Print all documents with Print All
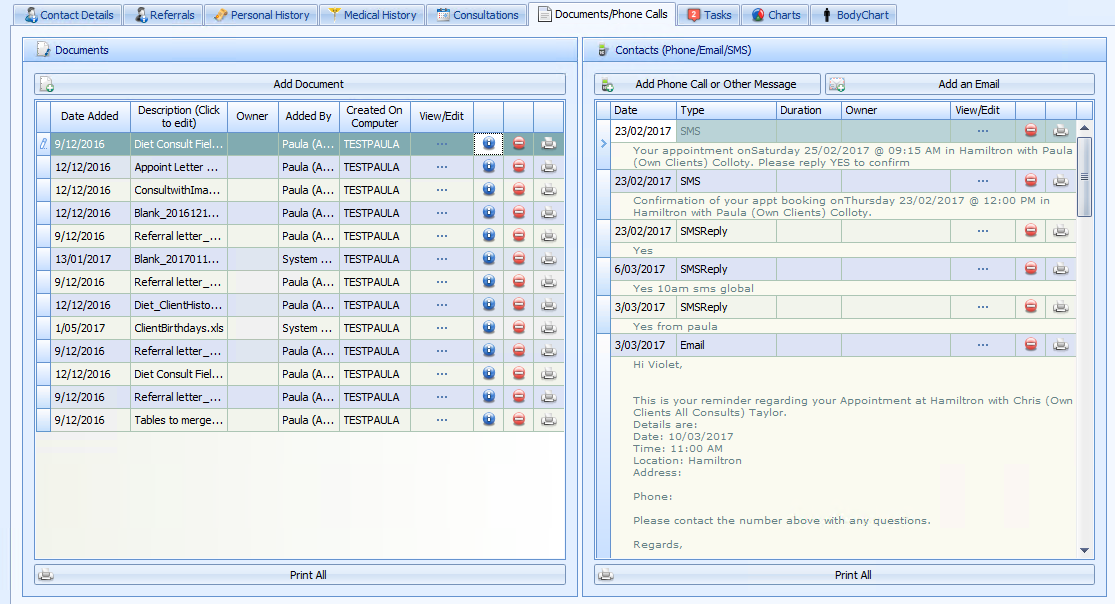The image size is (1115, 604). click(x=300, y=575)
